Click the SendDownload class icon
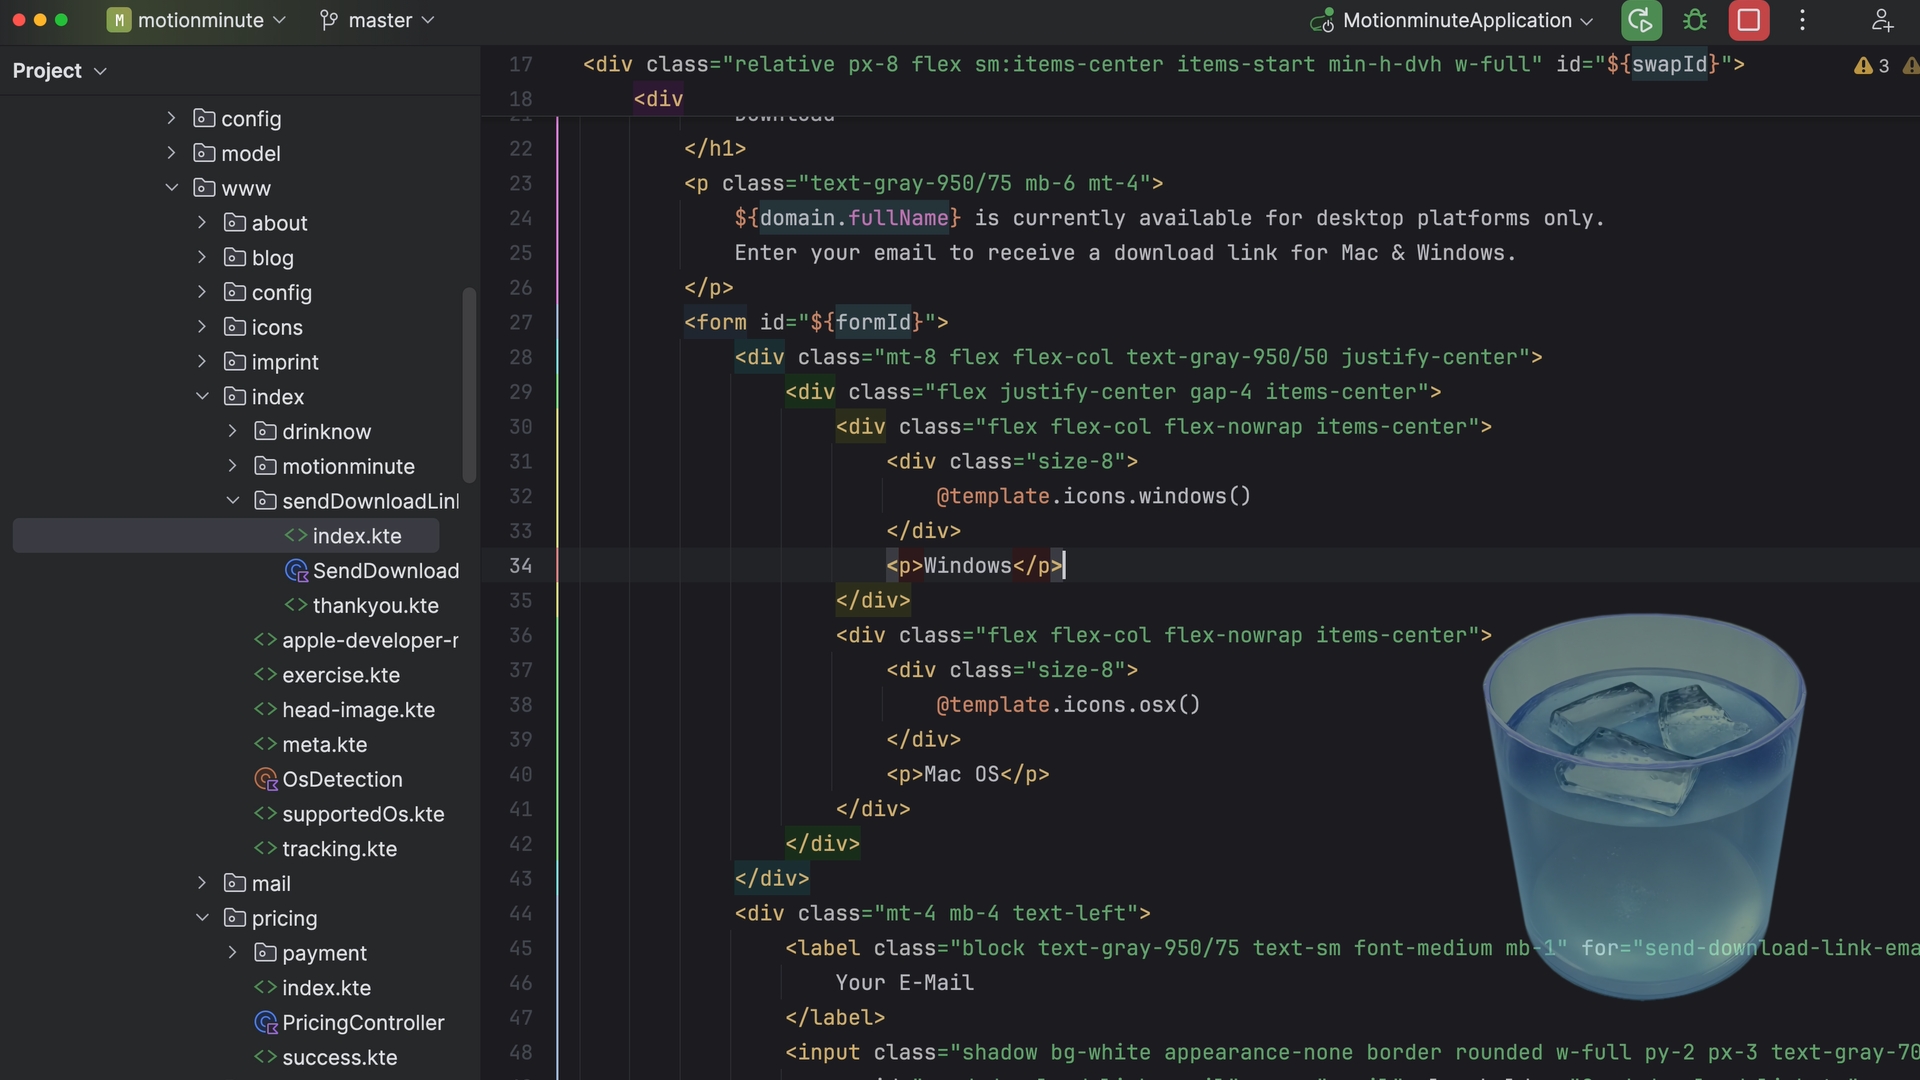This screenshot has height=1080, width=1920. click(296, 570)
